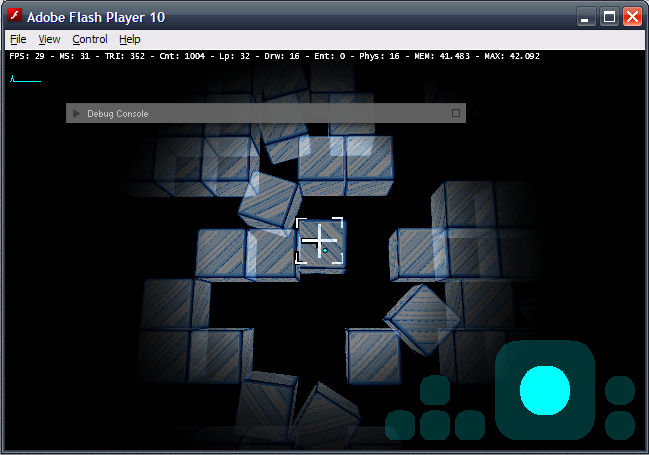Click the 'Ent: 0' stat
Screen dimensions: 649x455
329,56
